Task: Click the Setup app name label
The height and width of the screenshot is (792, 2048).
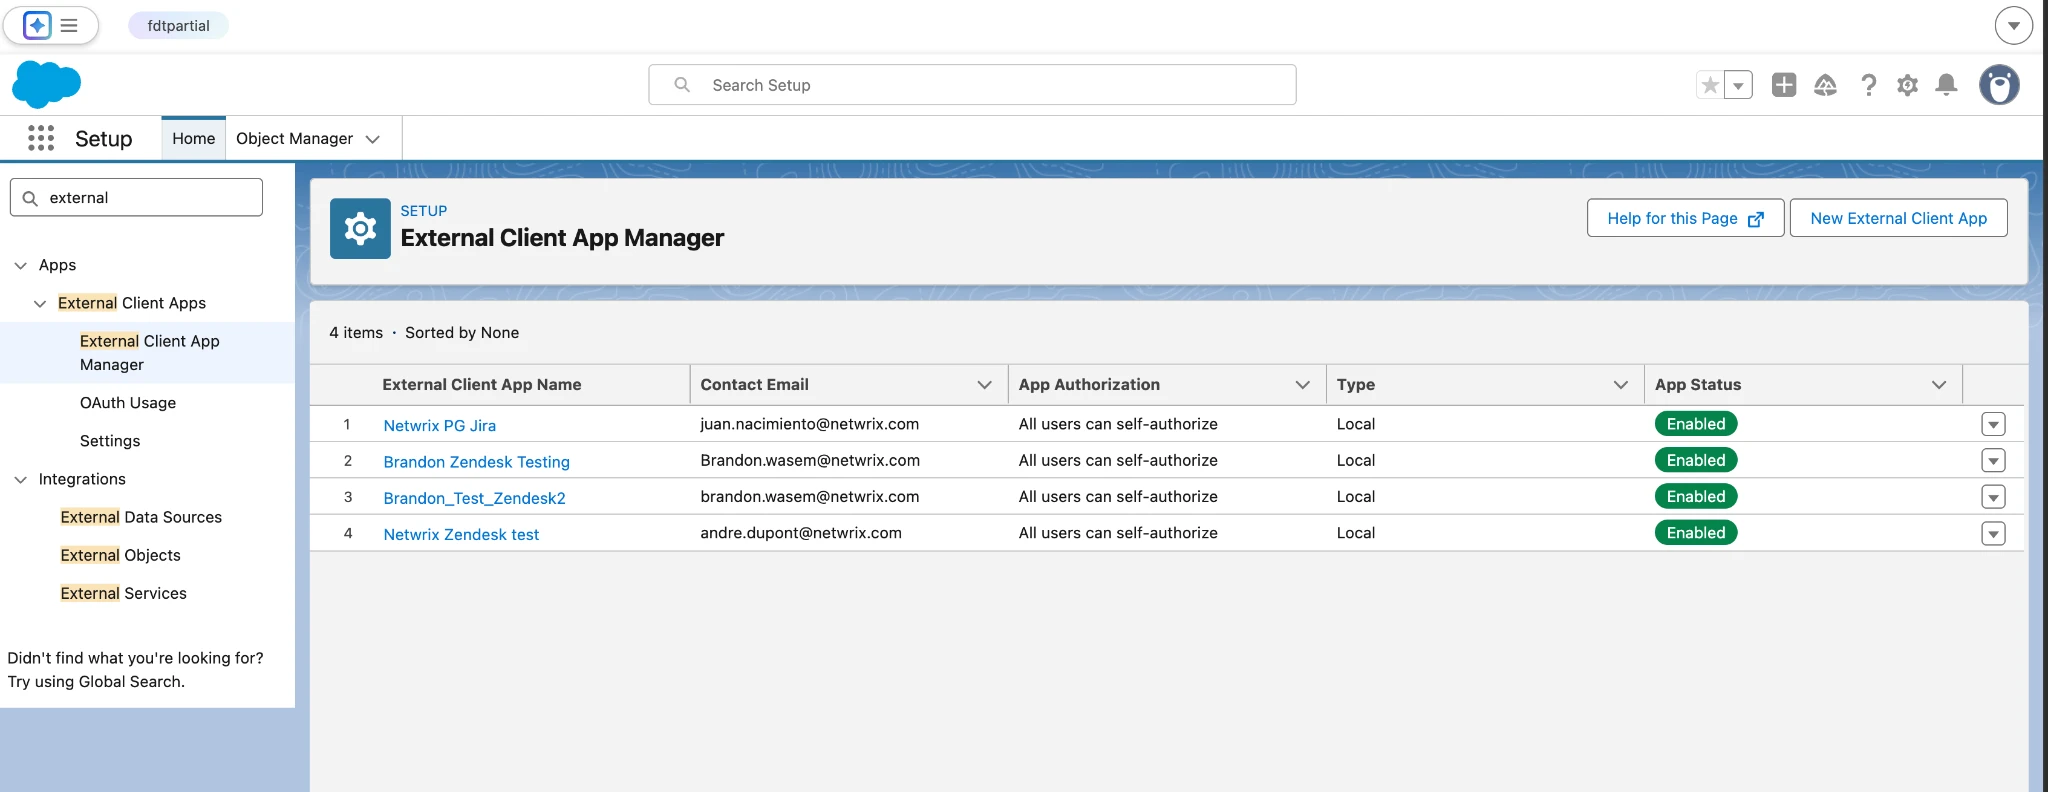Action: (x=104, y=138)
